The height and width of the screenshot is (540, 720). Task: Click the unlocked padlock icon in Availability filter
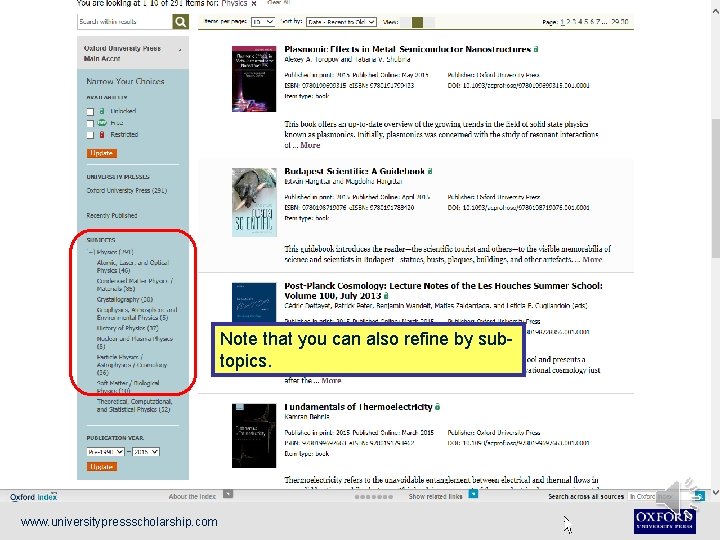click(102, 111)
